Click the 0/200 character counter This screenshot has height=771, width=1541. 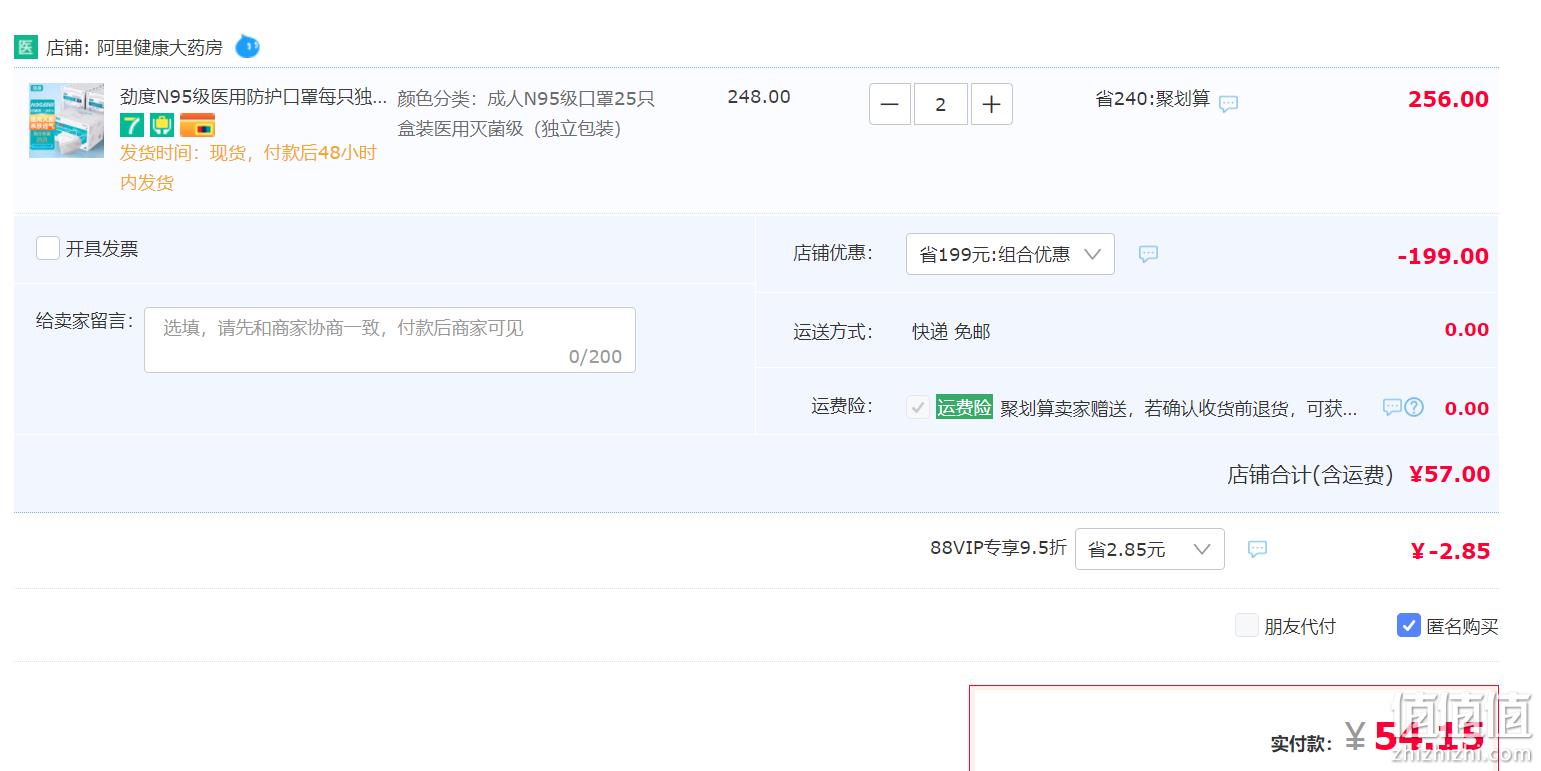tap(595, 356)
